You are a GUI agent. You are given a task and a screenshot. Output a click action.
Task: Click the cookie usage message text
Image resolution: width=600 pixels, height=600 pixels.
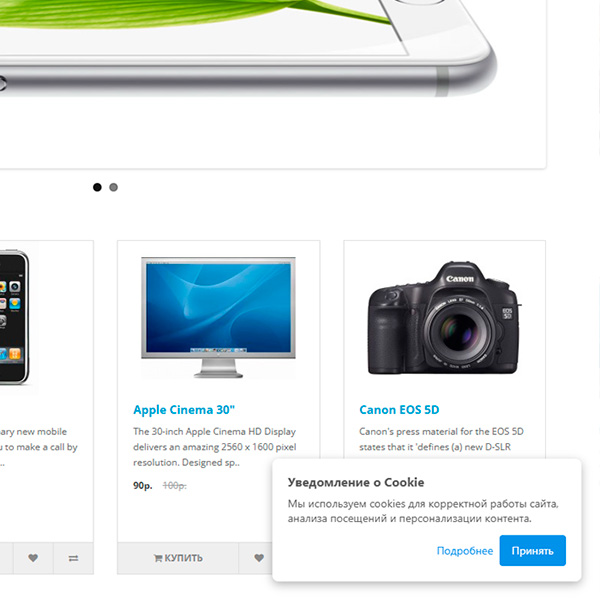click(x=423, y=511)
